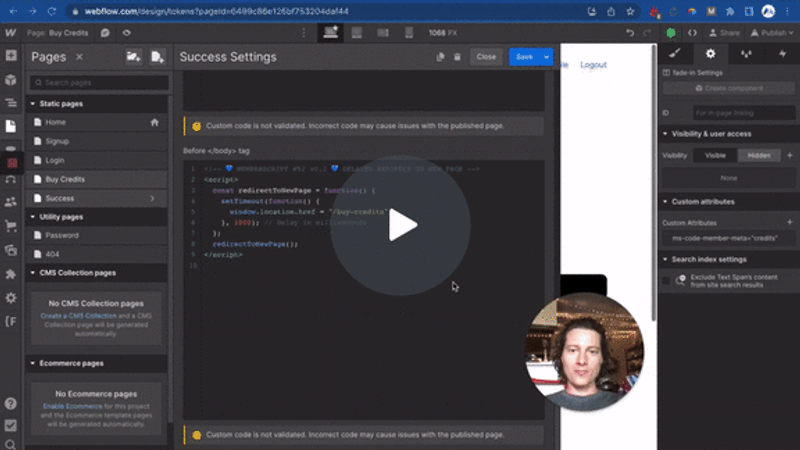Close the Pages panel

click(x=79, y=57)
